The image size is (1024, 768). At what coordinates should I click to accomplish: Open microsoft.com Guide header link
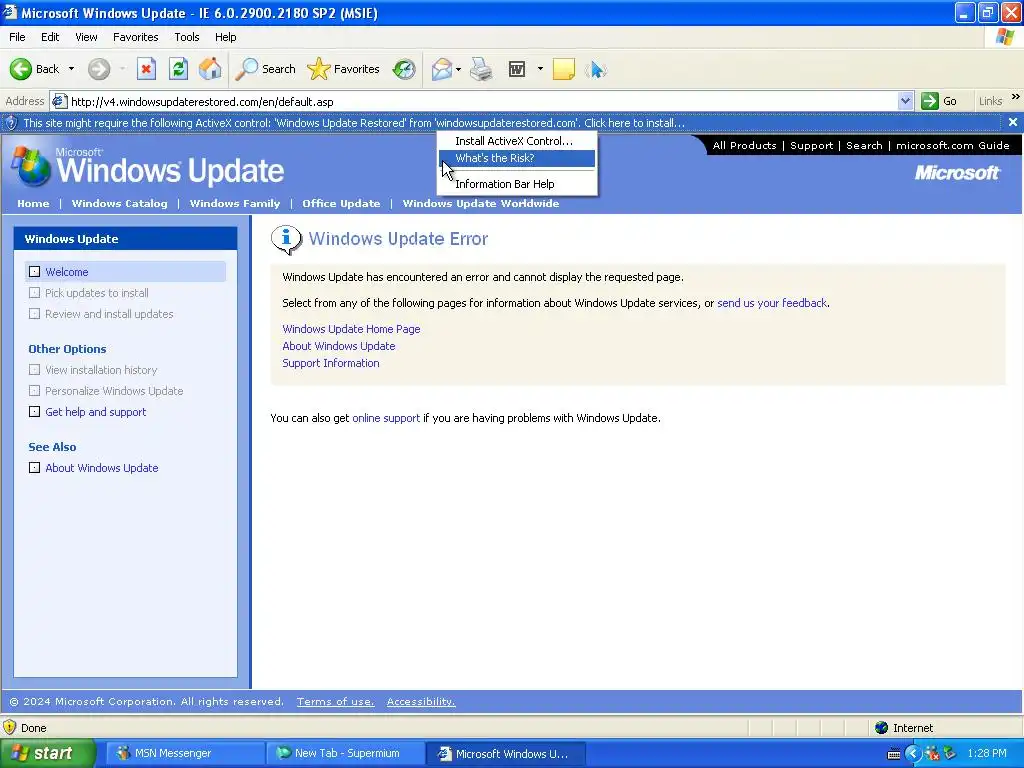(x=953, y=146)
